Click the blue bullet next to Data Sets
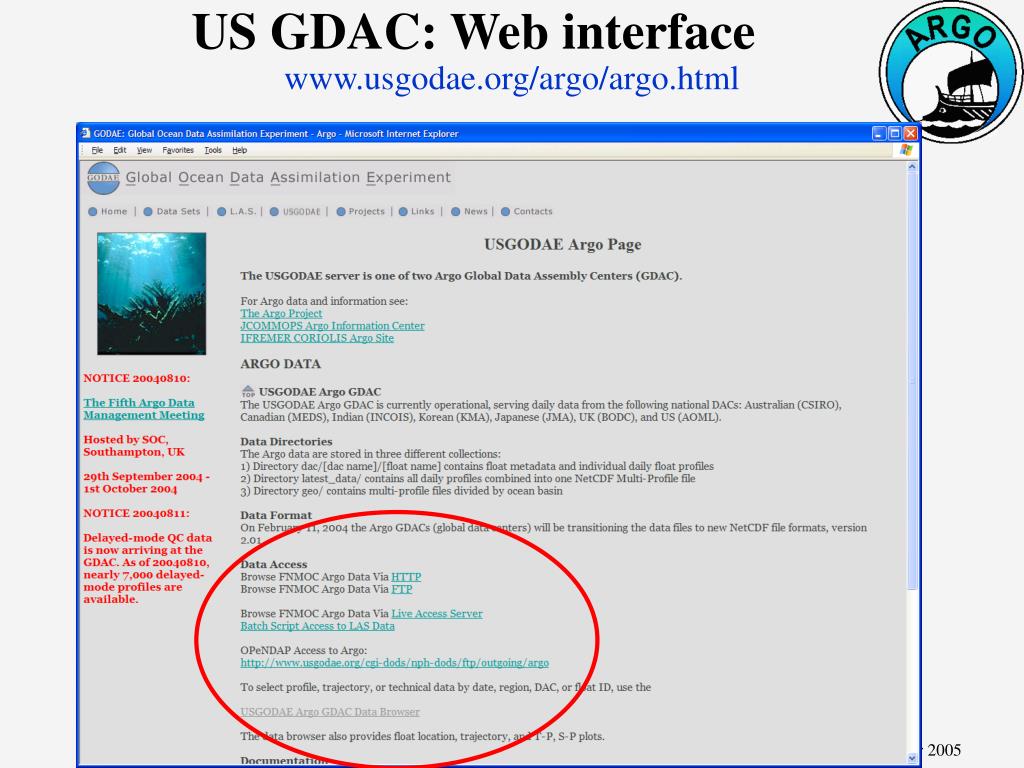The width and height of the screenshot is (1024, 768). click(148, 212)
